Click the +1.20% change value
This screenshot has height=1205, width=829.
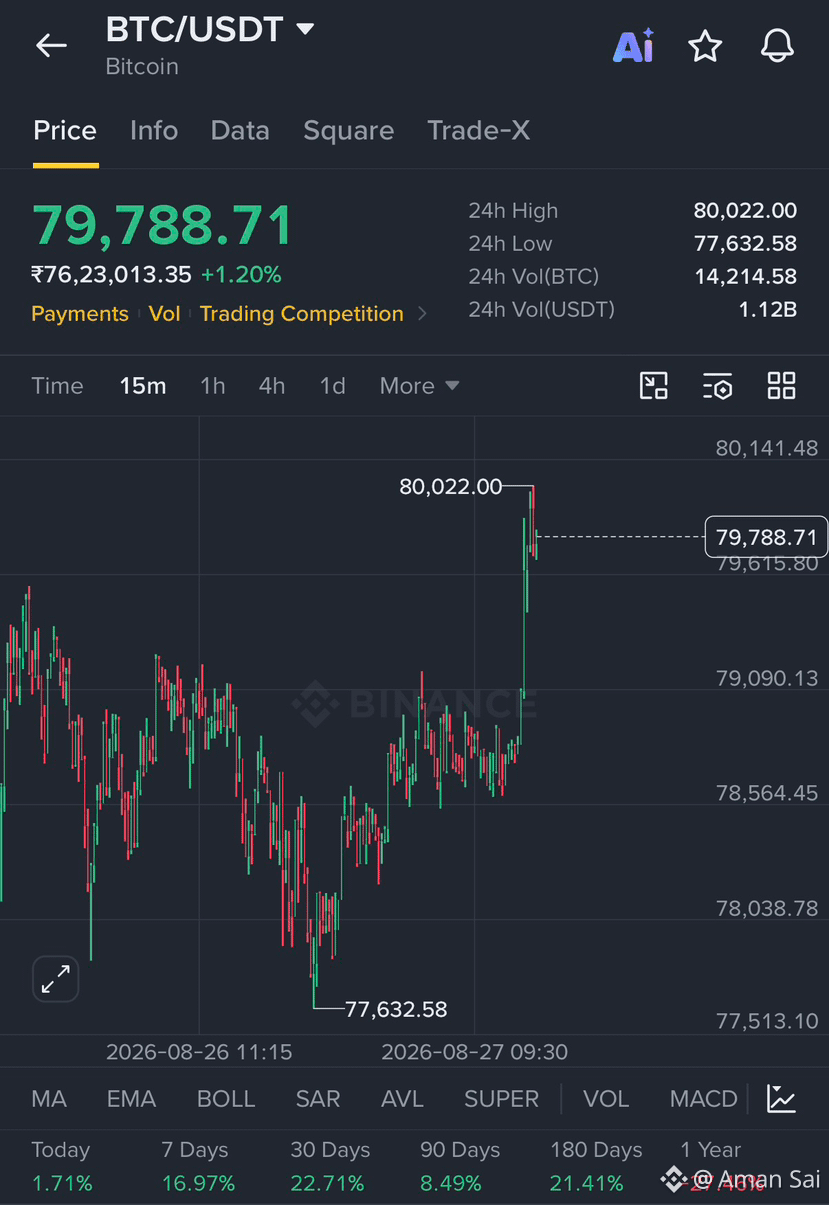point(241,274)
